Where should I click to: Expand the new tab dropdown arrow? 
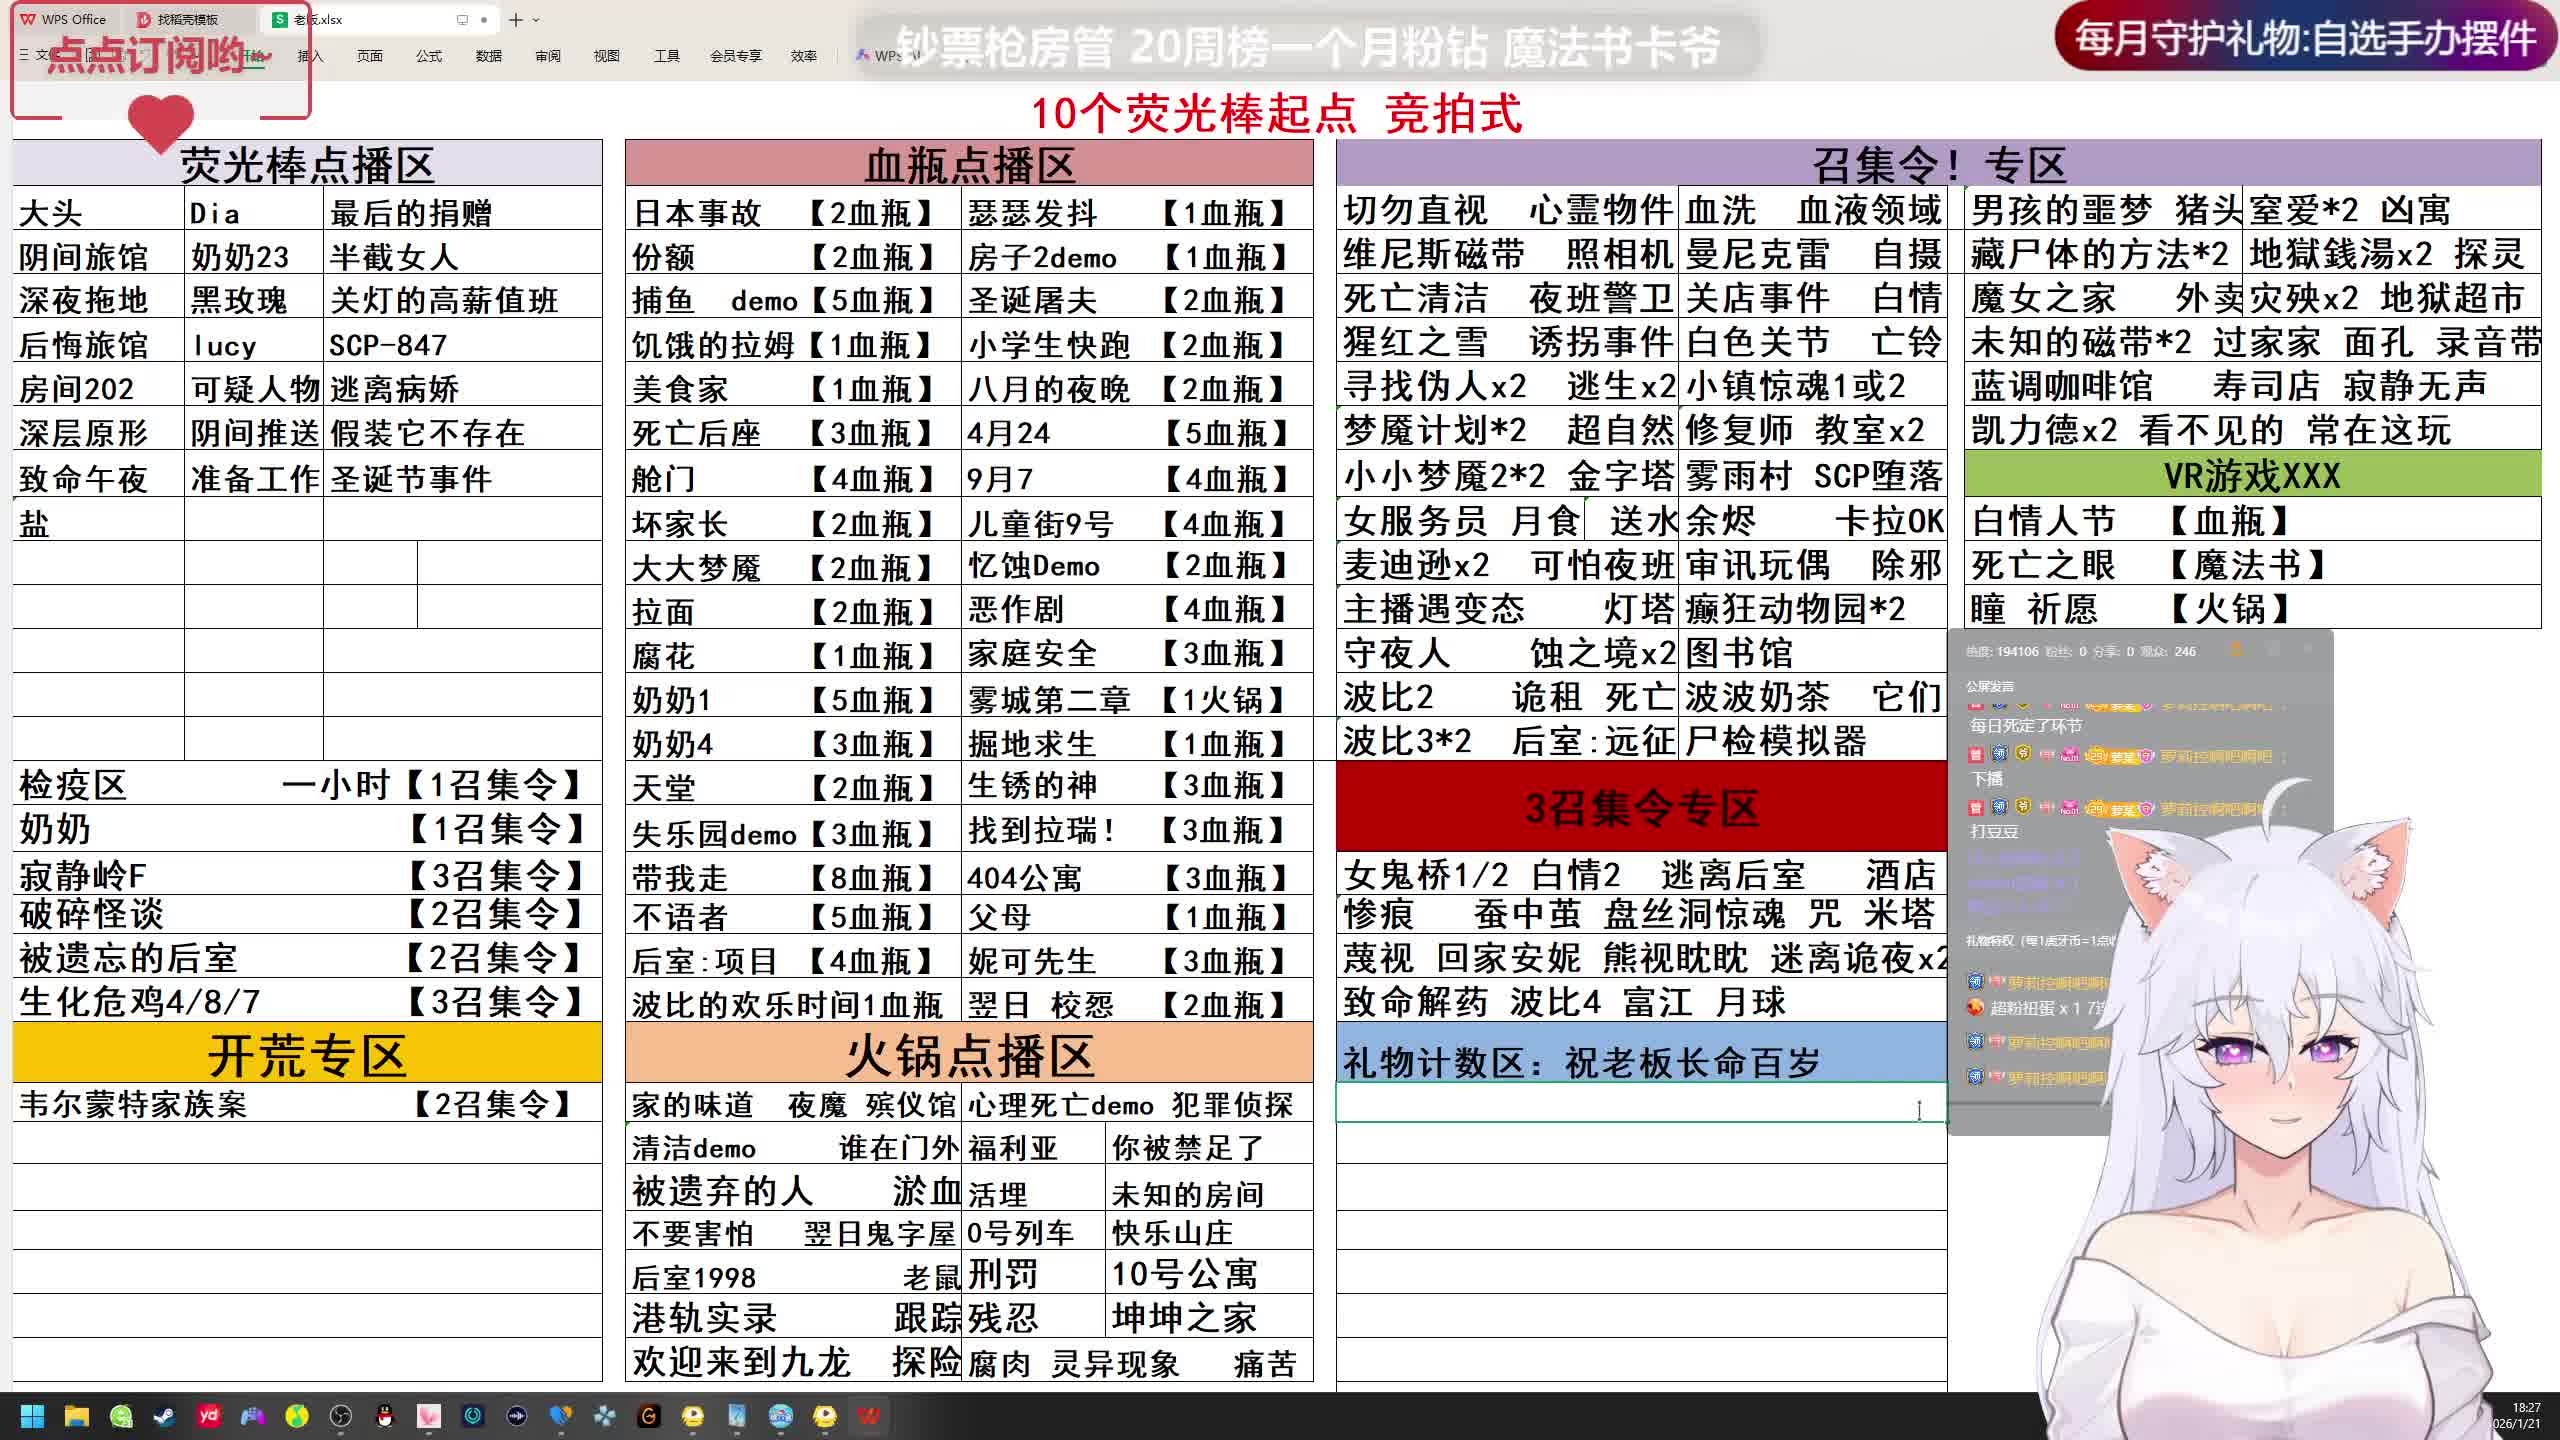point(536,19)
